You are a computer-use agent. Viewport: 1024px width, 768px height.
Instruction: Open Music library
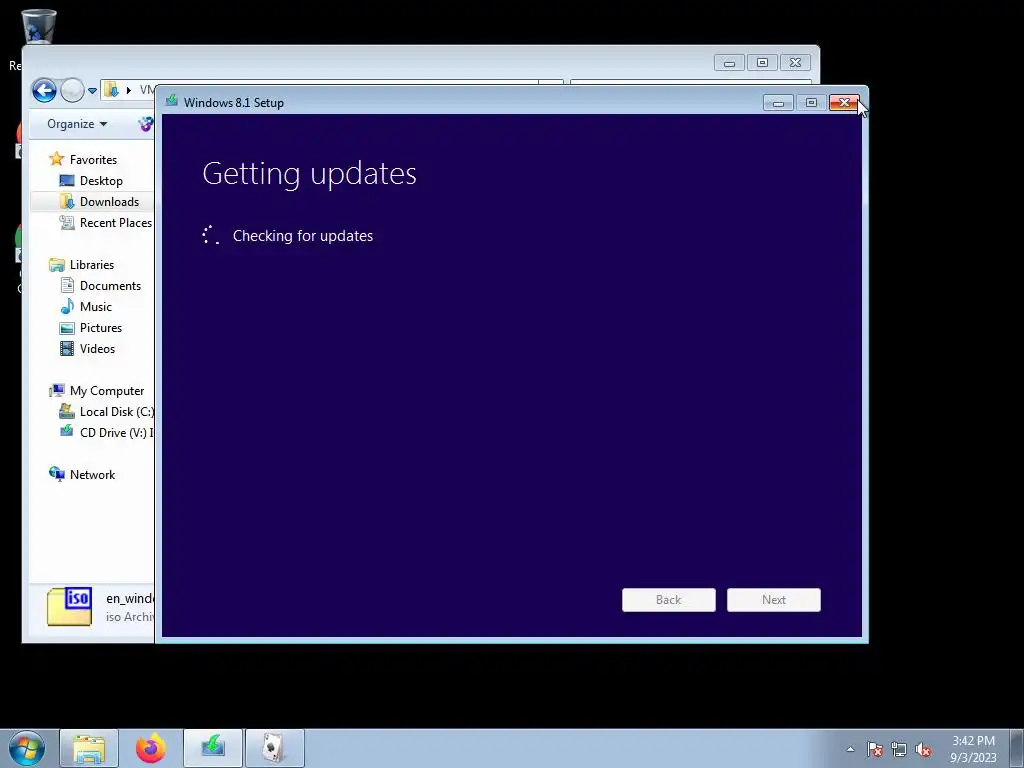click(x=95, y=306)
